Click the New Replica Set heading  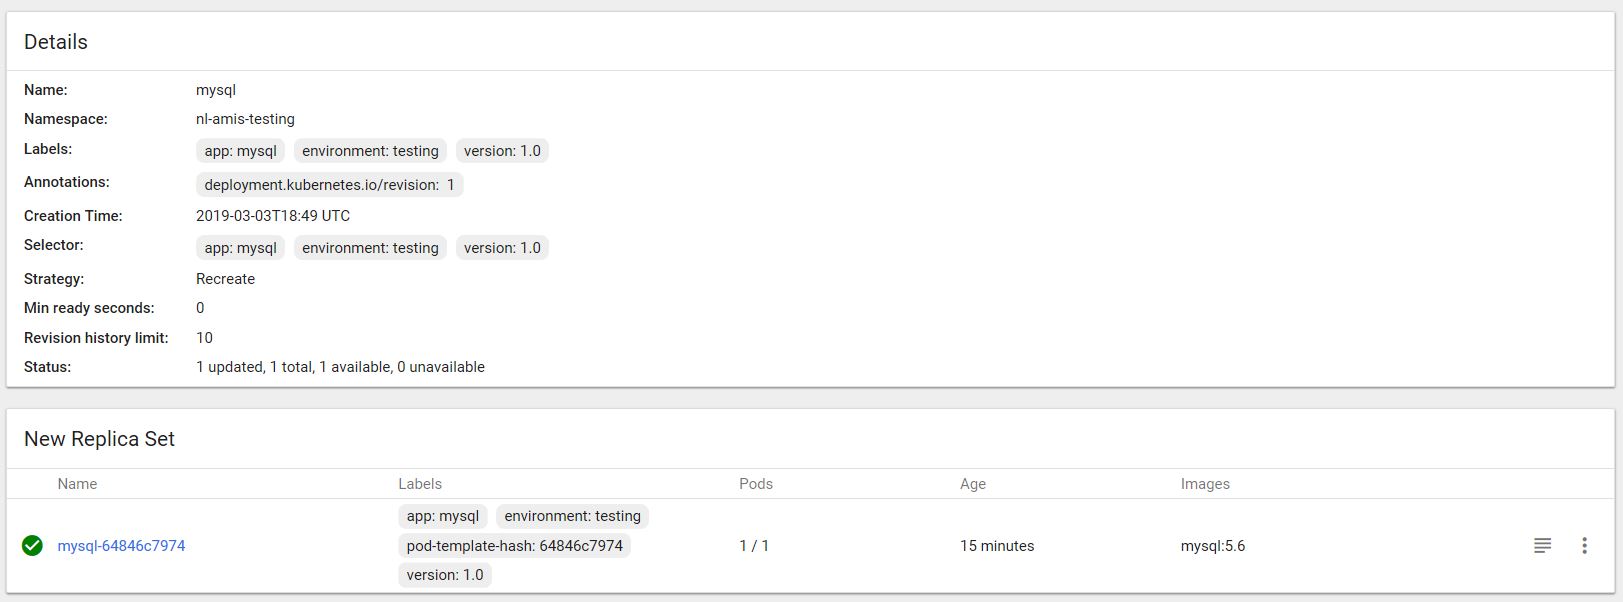click(99, 439)
